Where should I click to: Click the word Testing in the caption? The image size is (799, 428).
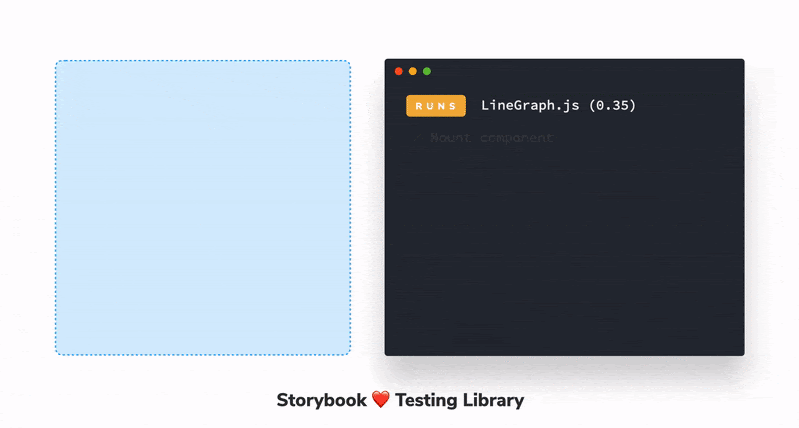426,400
